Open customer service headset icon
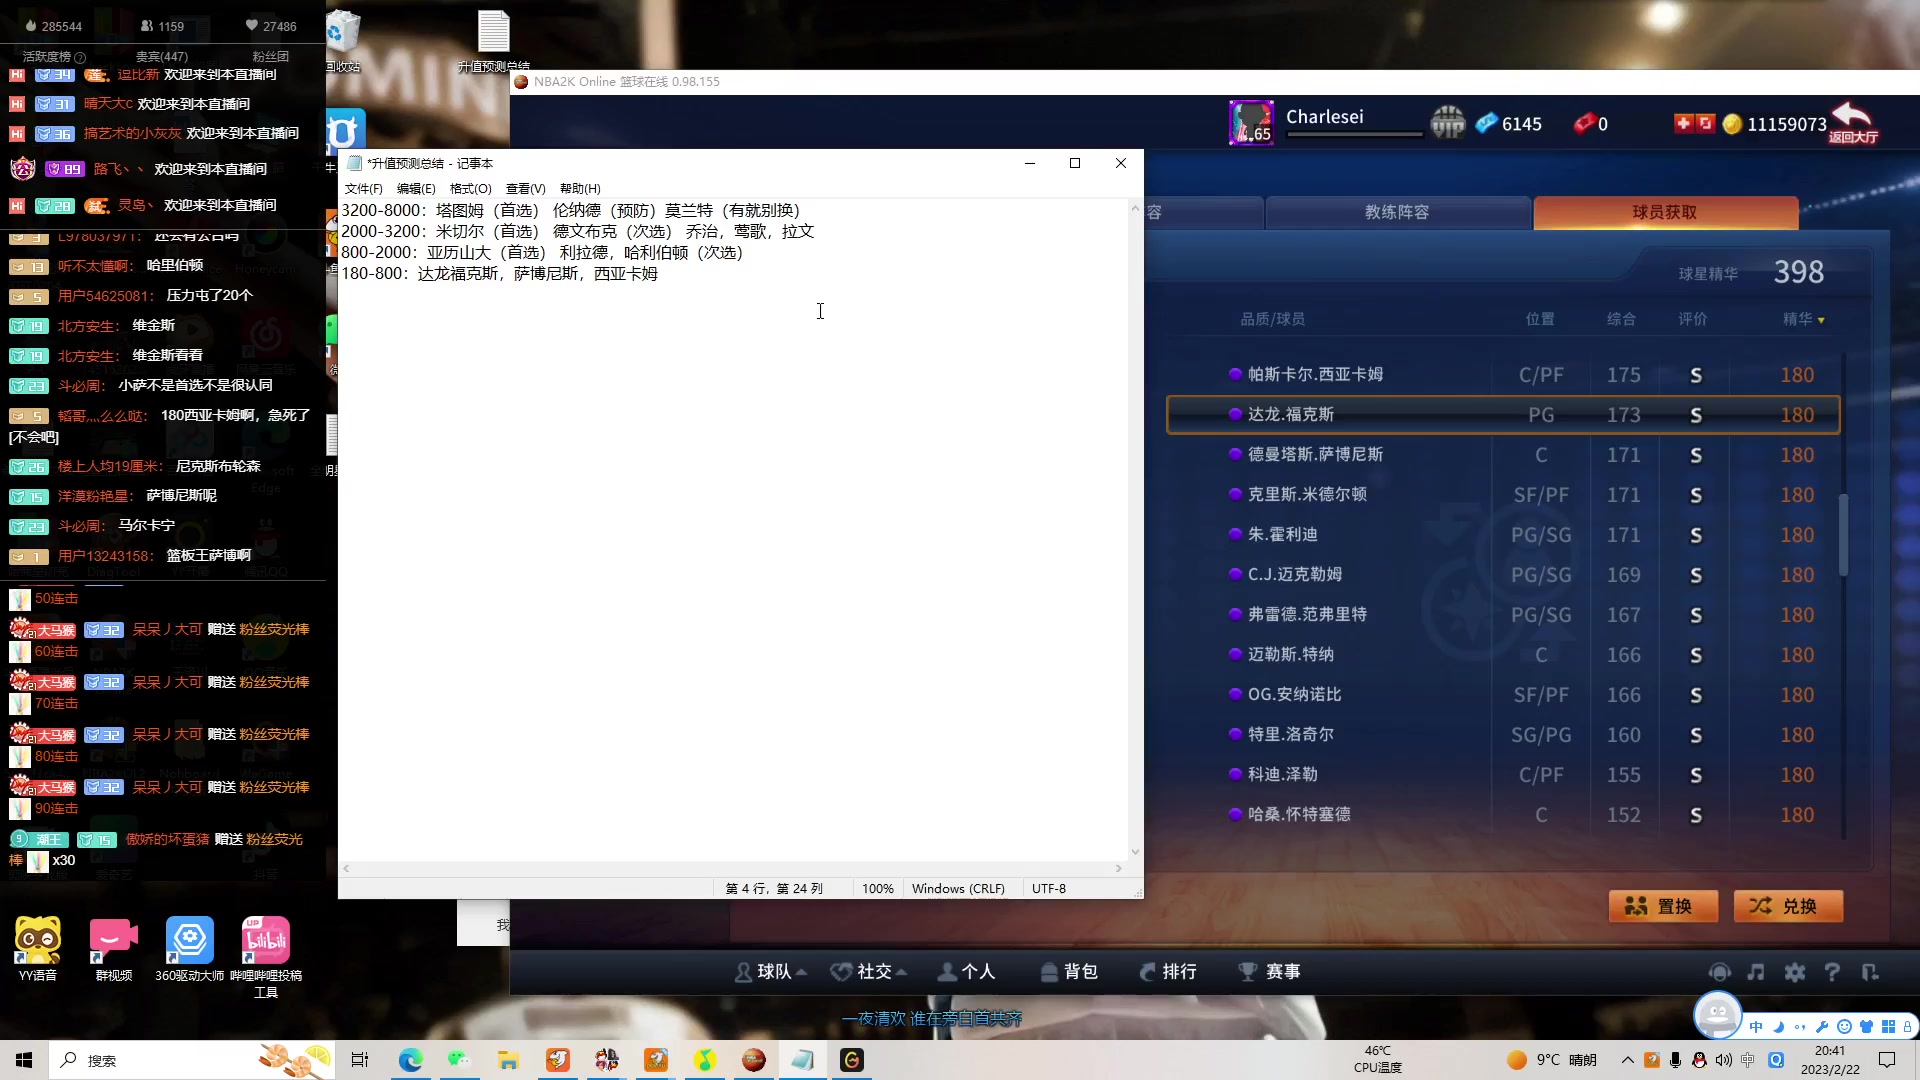This screenshot has height=1080, width=1920. (x=1719, y=972)
